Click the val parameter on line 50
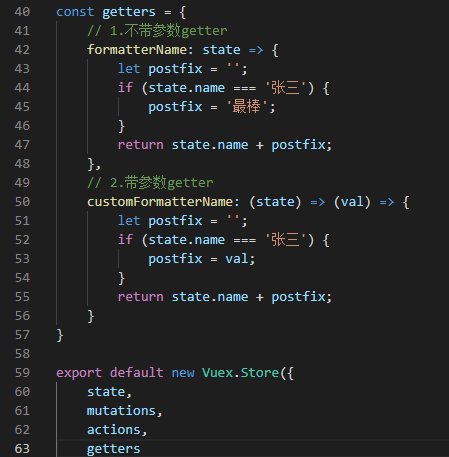This screenshot has height=457, width=449. (352, 202)
